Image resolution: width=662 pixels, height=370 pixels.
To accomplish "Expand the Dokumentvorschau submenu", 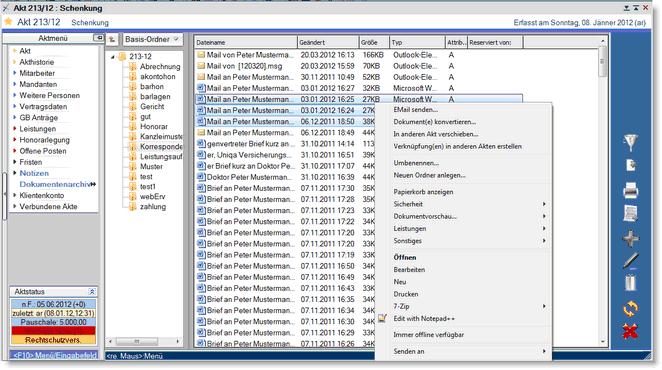I will tap(544, 216).
